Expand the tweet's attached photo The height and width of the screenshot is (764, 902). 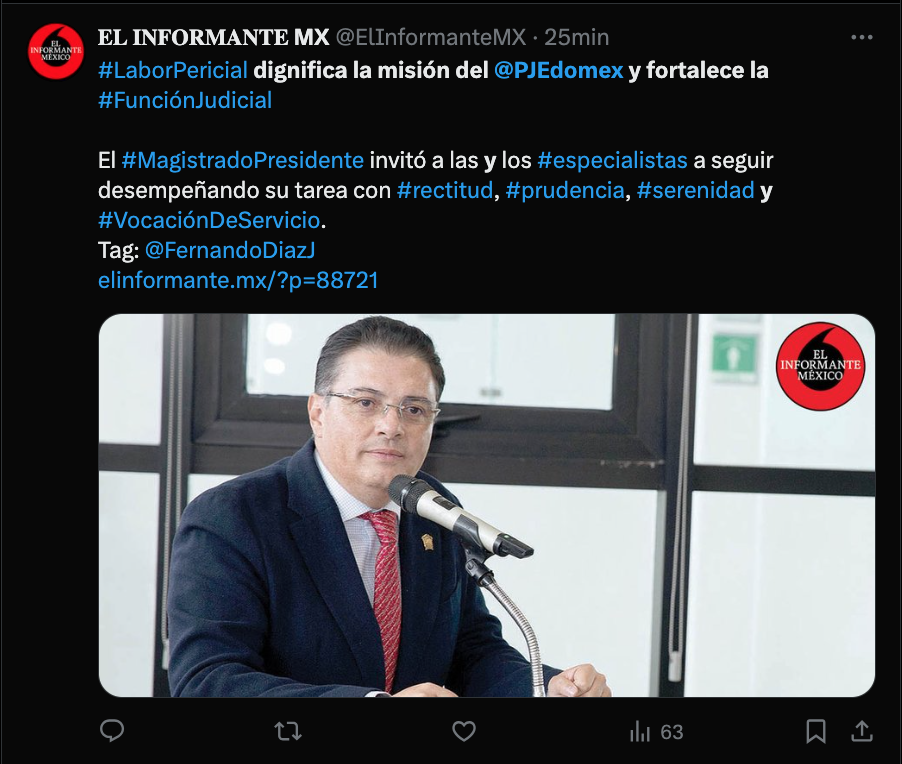pyautogui.click(x=487, y=505)
